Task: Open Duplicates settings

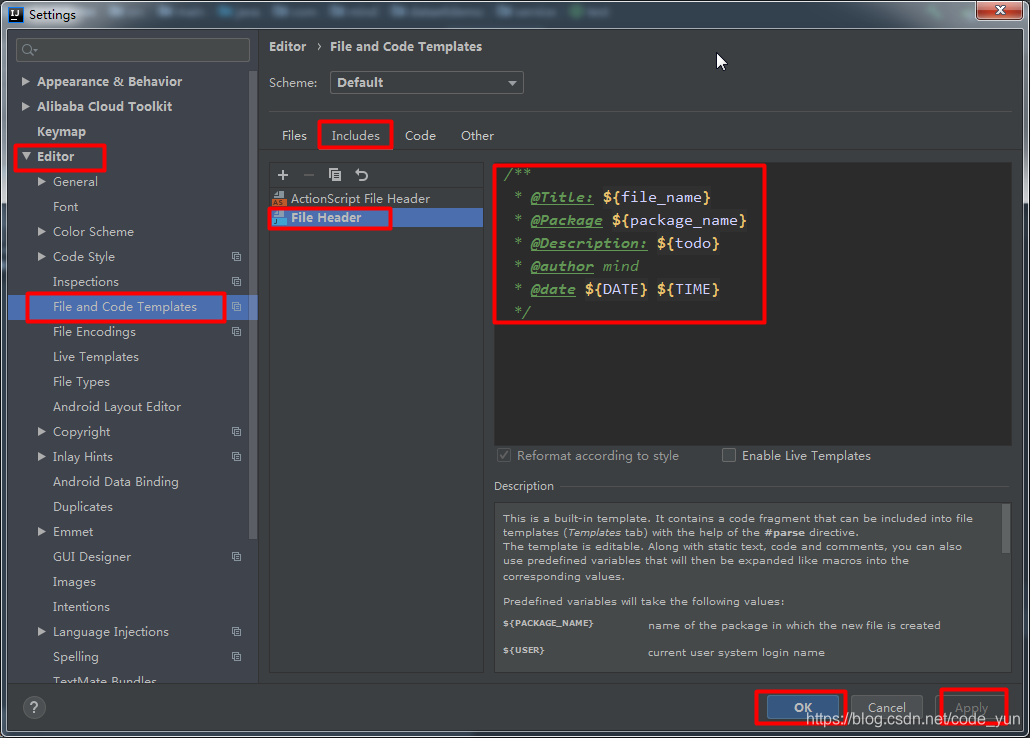Action: (82, 507)
